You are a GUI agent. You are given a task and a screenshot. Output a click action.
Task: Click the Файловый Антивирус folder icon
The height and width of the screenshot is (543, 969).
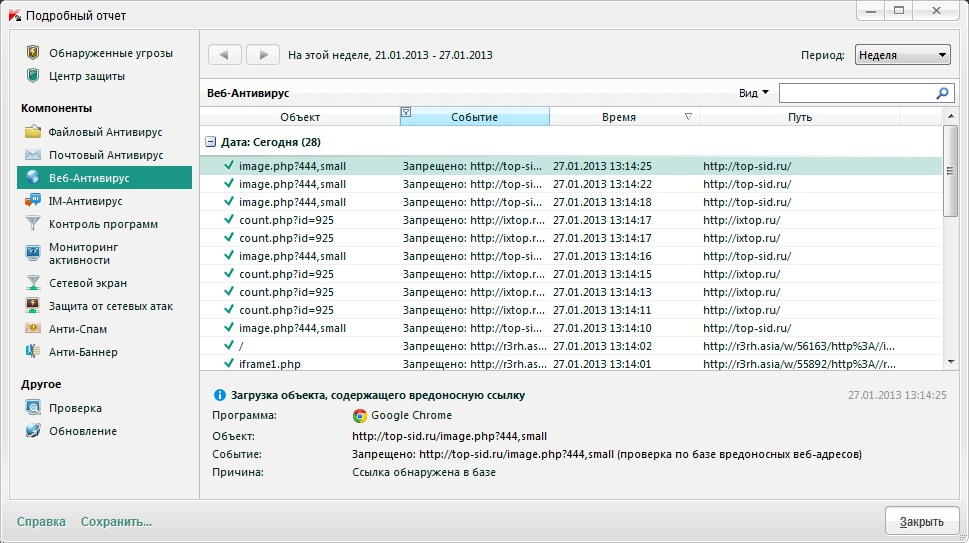(x=33, y=132)
